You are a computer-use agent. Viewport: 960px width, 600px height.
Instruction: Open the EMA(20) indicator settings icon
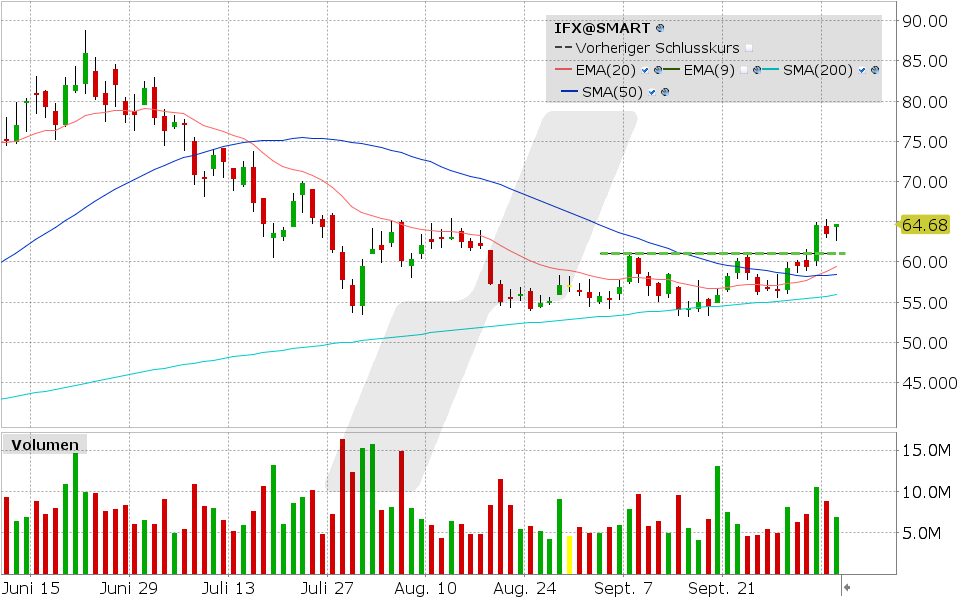pos(658,70)
